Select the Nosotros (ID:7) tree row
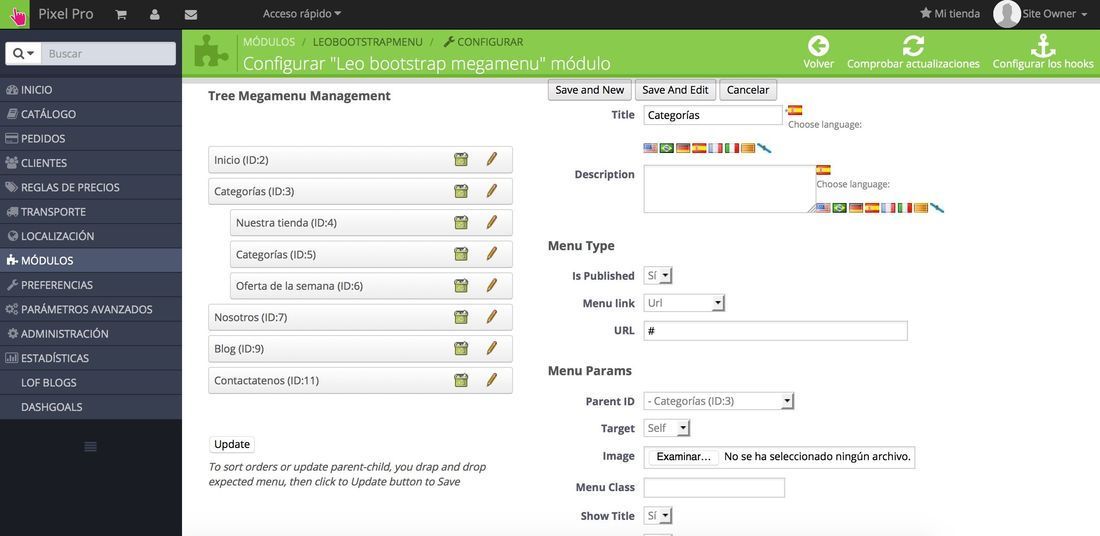 (361, 317)
